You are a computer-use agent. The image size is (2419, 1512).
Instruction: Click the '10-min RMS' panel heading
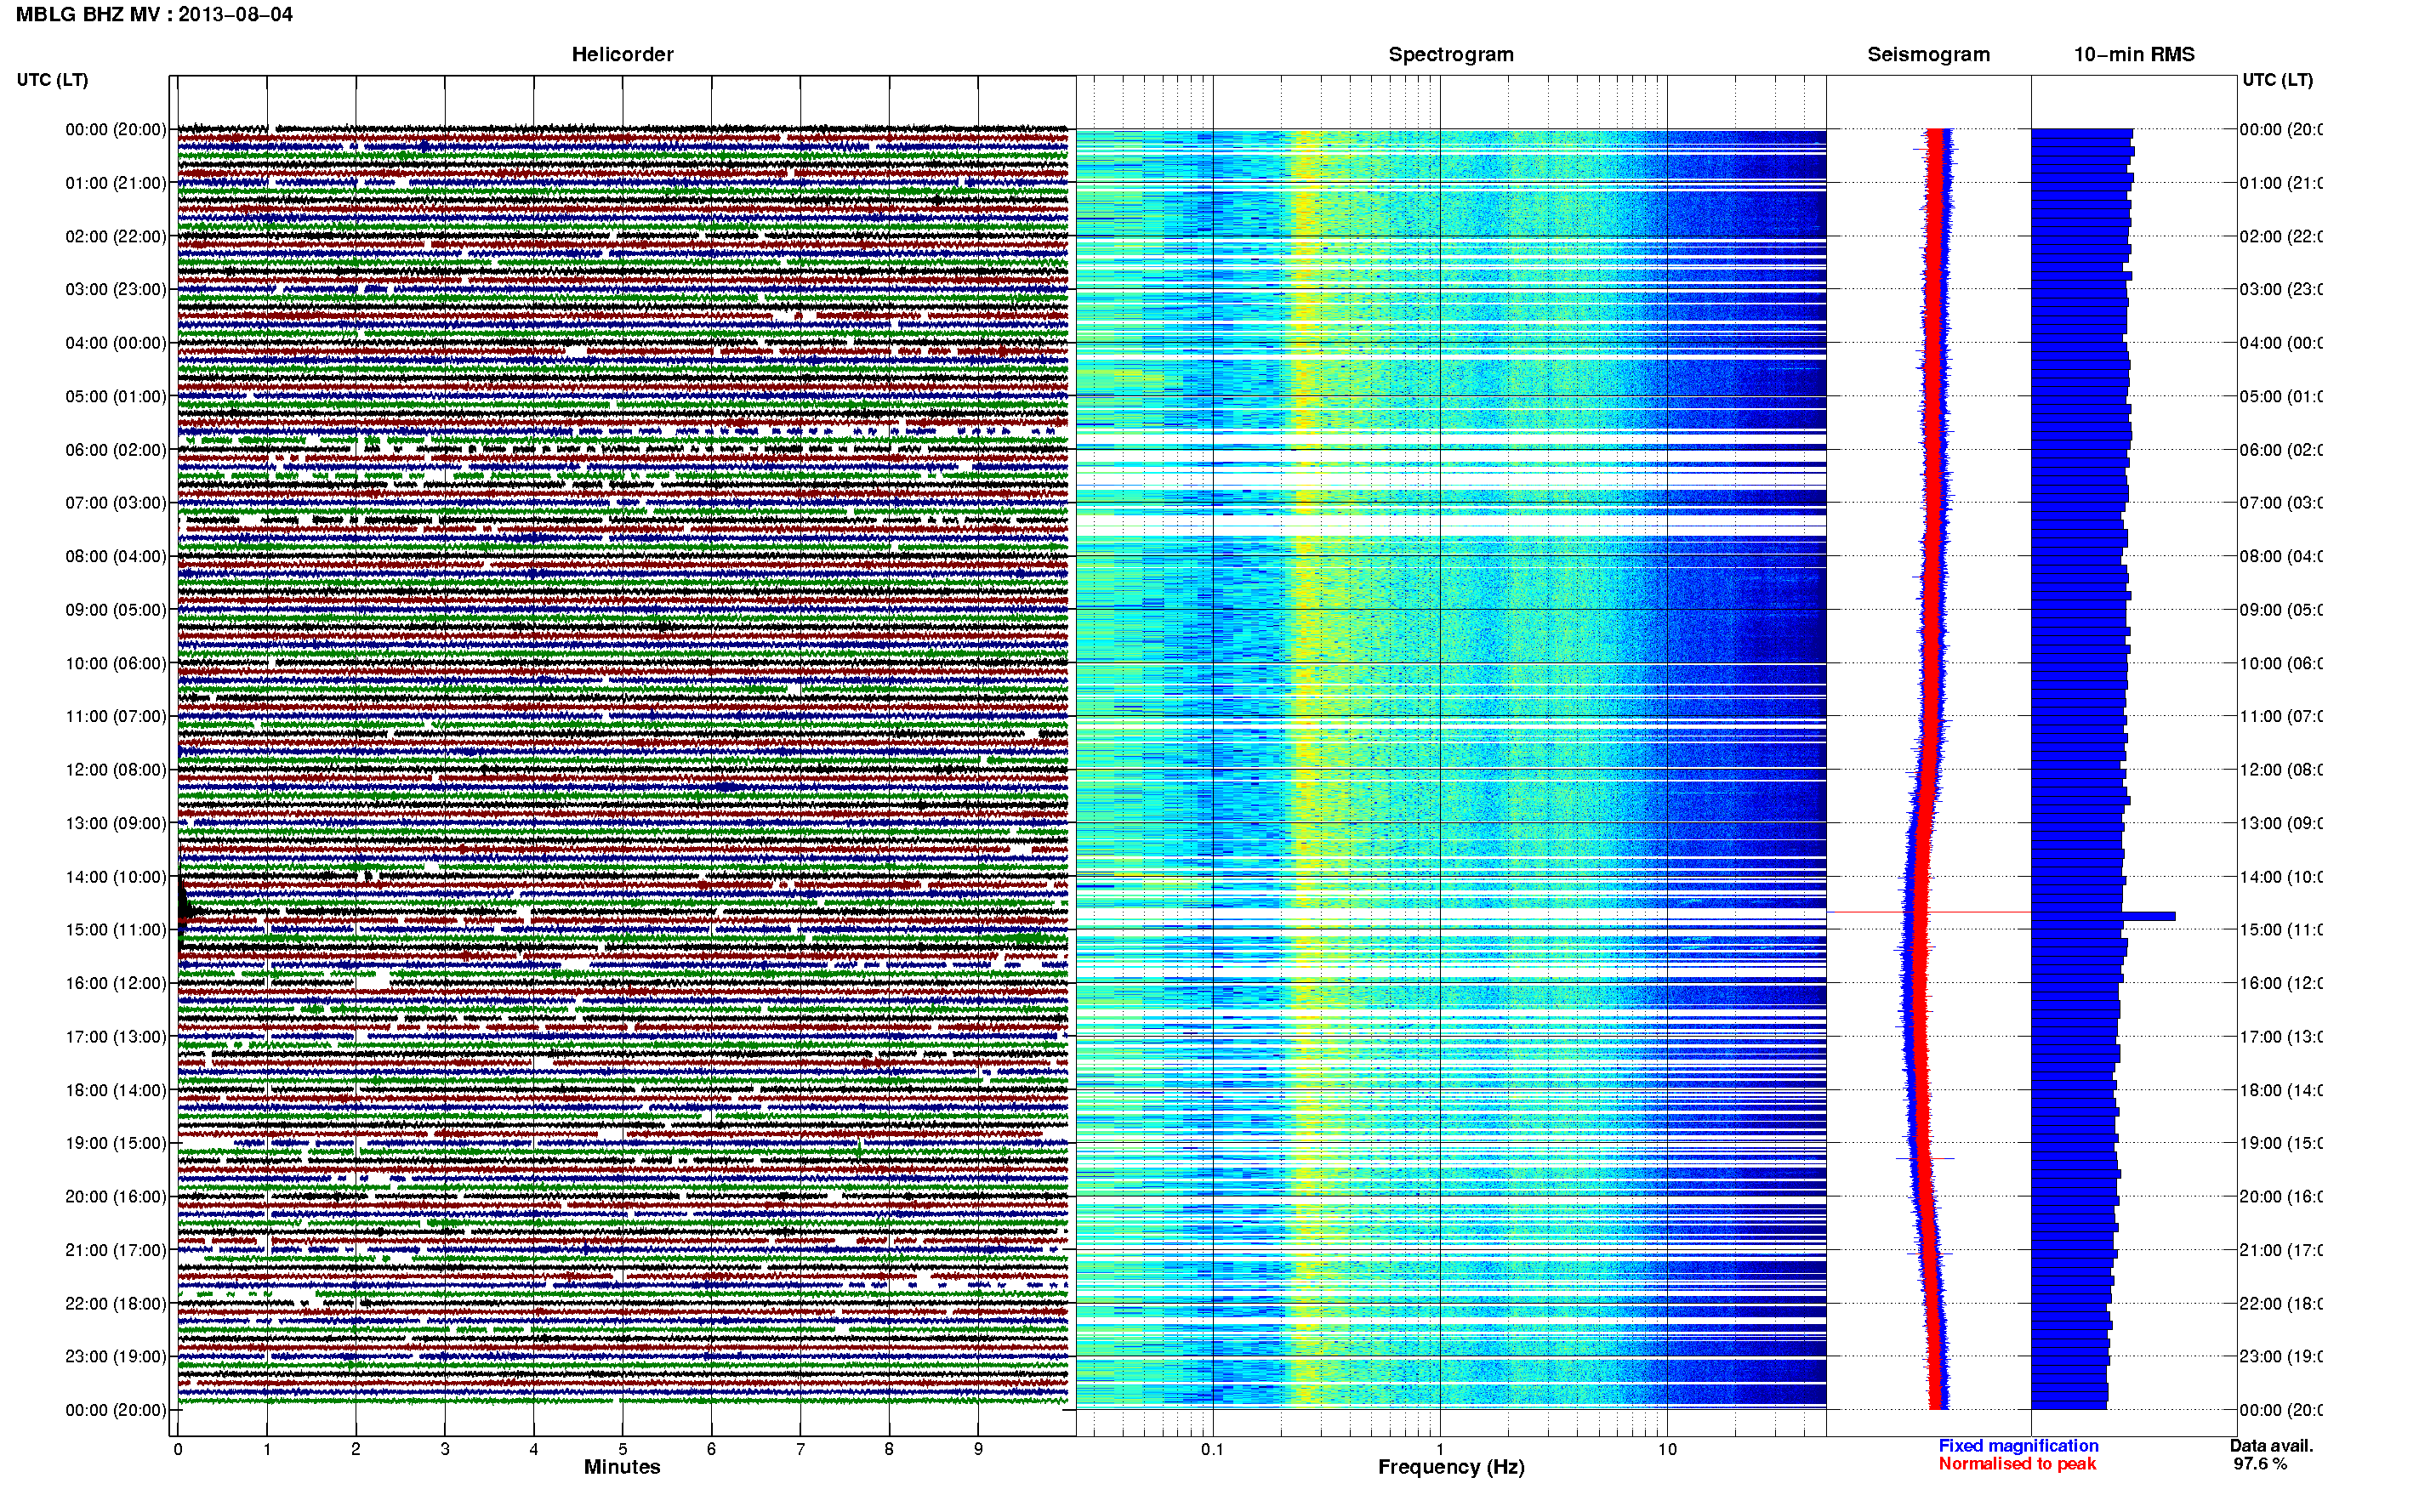2133,54
